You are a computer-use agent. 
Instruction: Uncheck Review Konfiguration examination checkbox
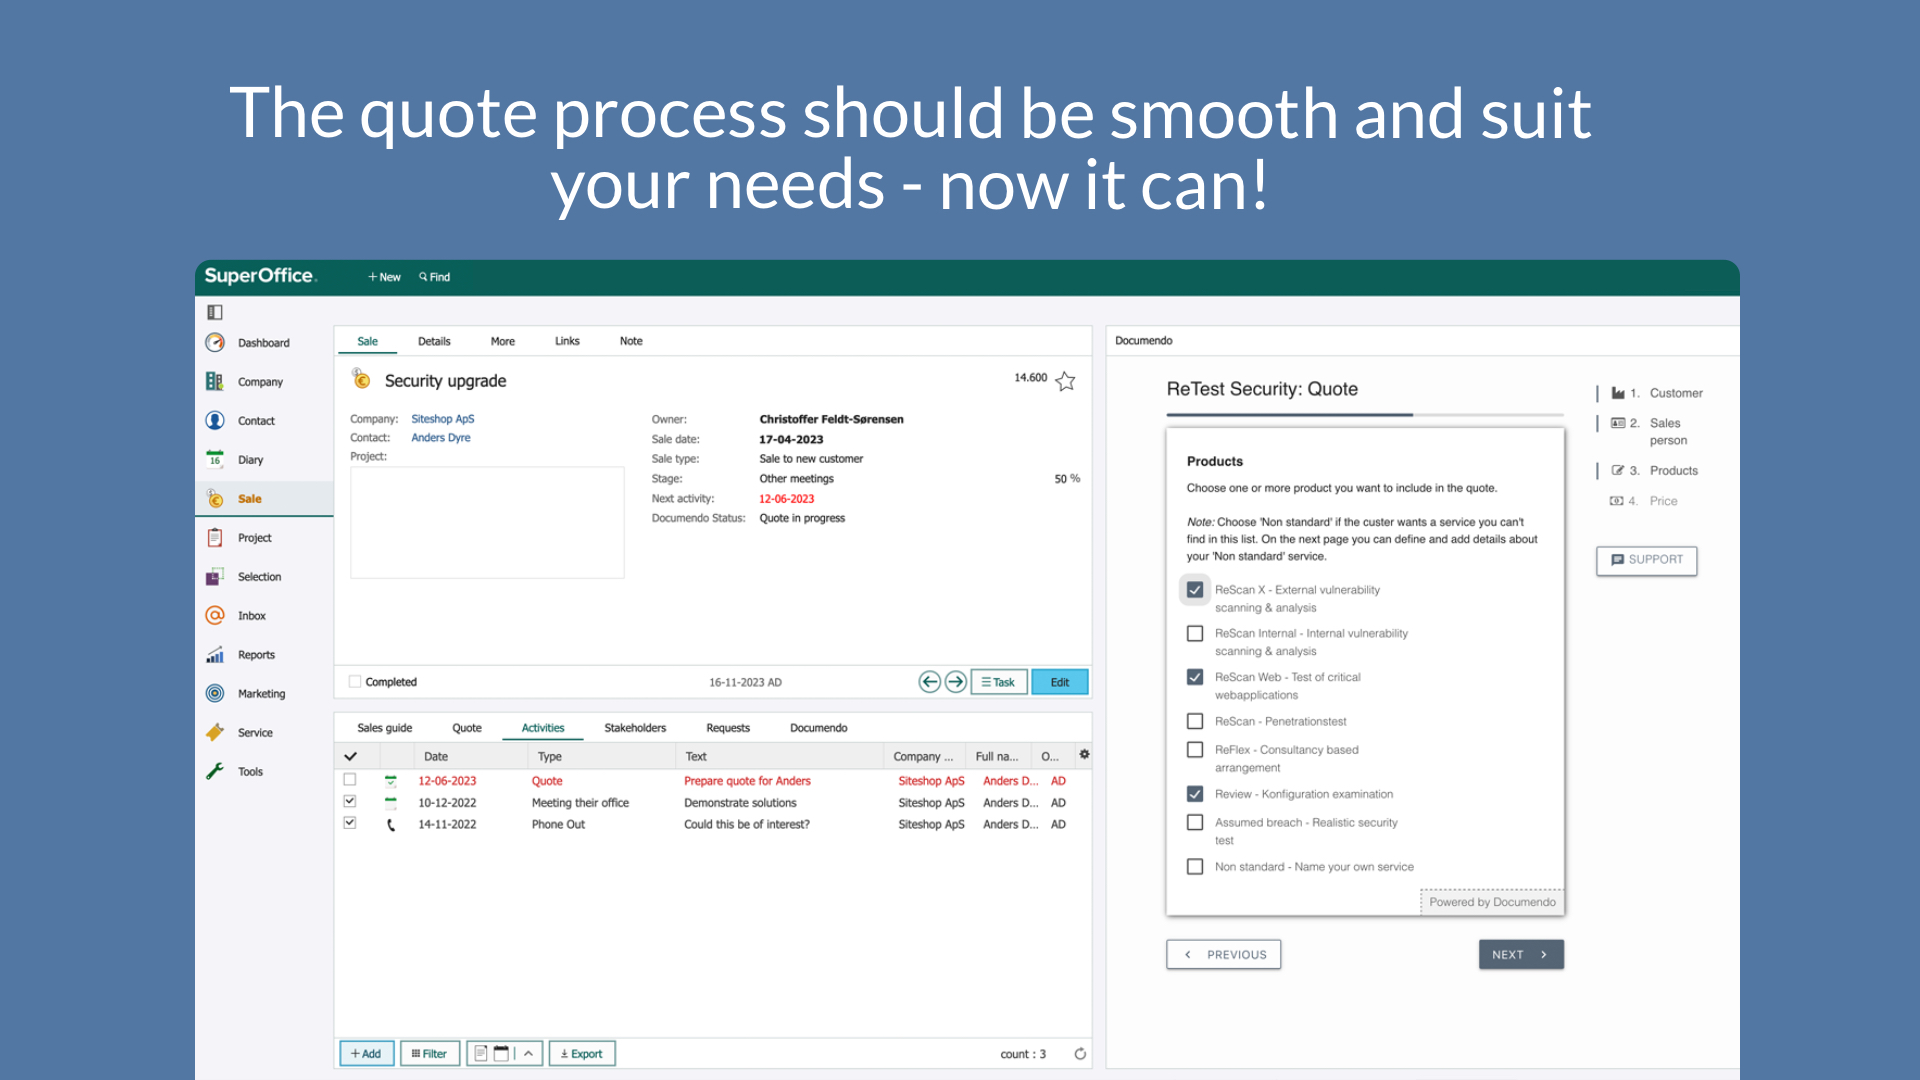[x=1195, y=794]
